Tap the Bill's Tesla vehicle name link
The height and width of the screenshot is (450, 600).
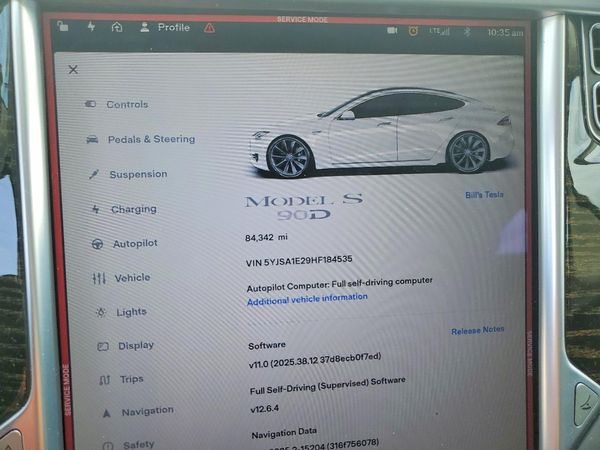(484, 195)
